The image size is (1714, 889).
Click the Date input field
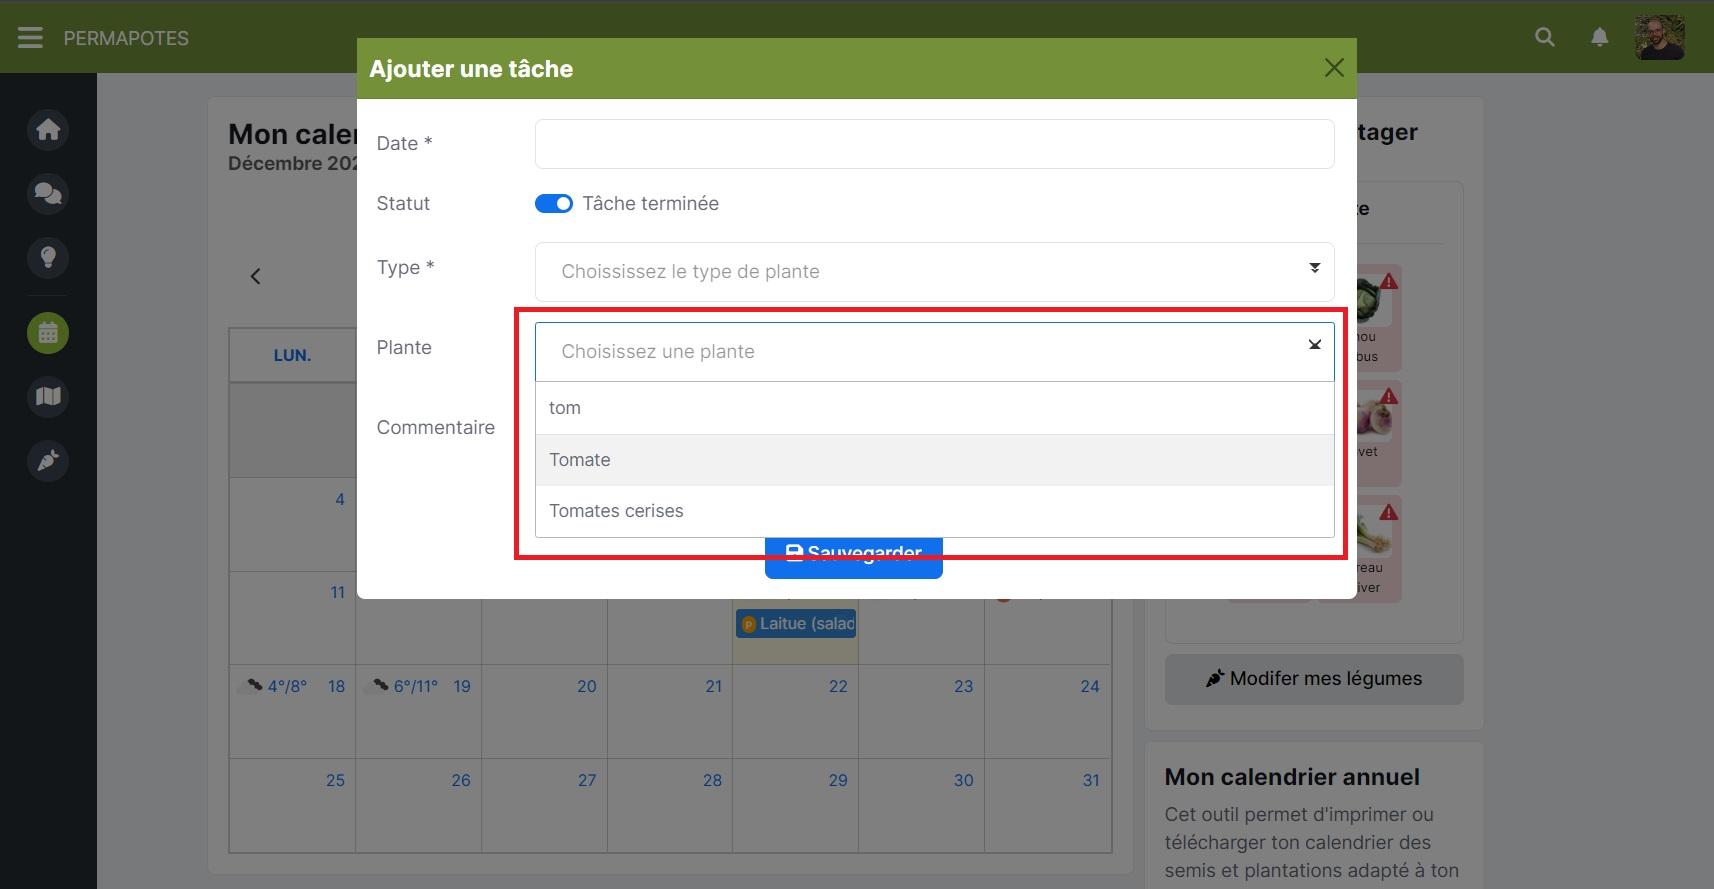click(934, 144)
